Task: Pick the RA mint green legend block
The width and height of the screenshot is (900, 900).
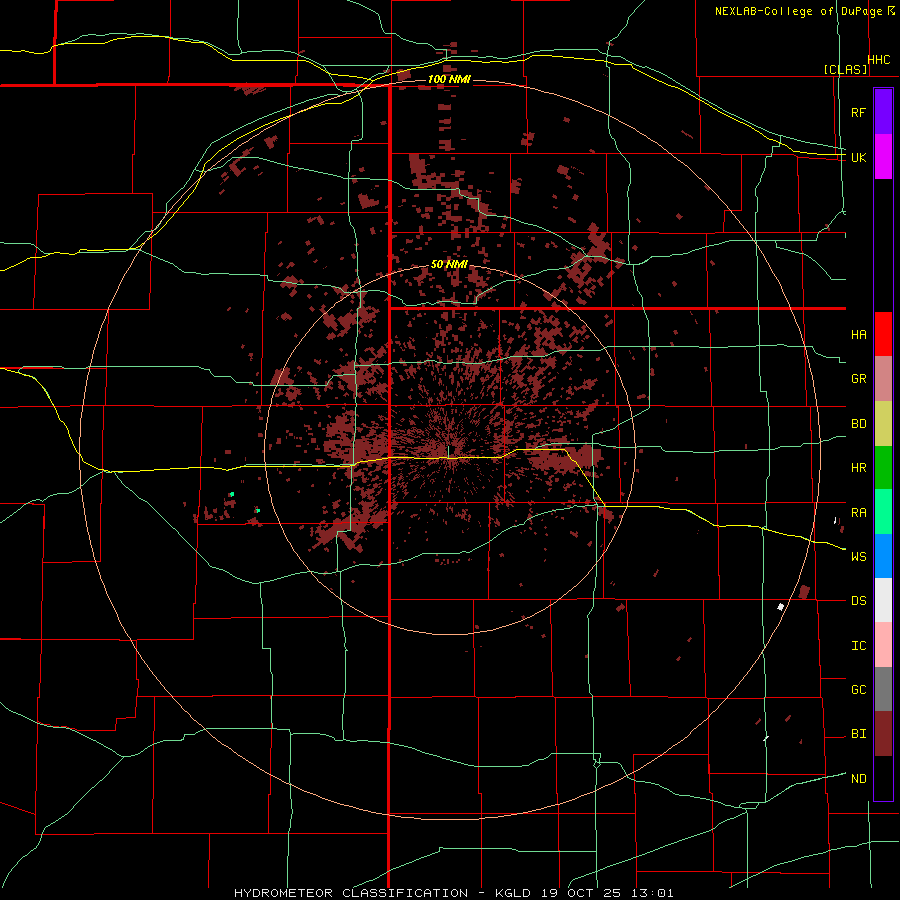Action: [883, 512]
